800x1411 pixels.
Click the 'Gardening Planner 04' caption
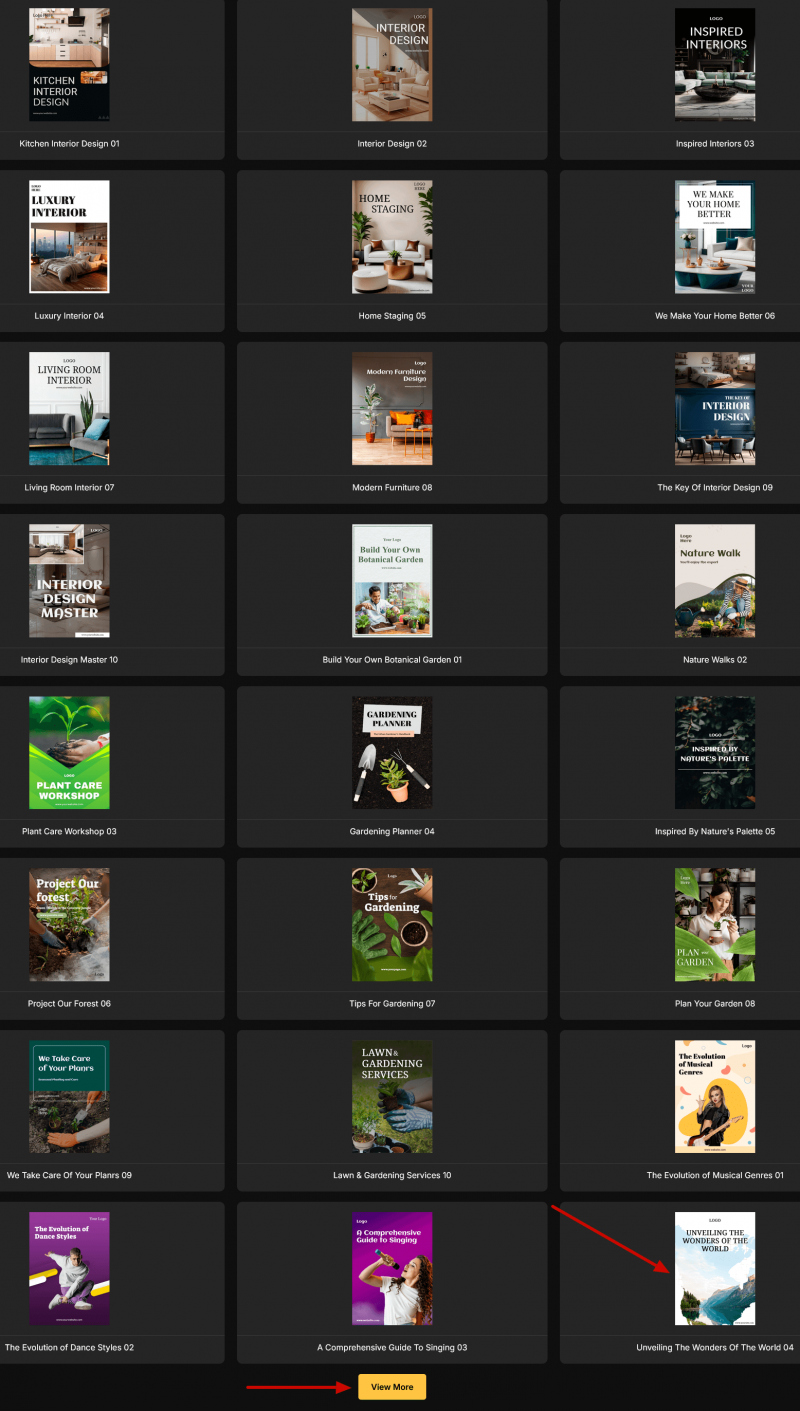point(392,832)
